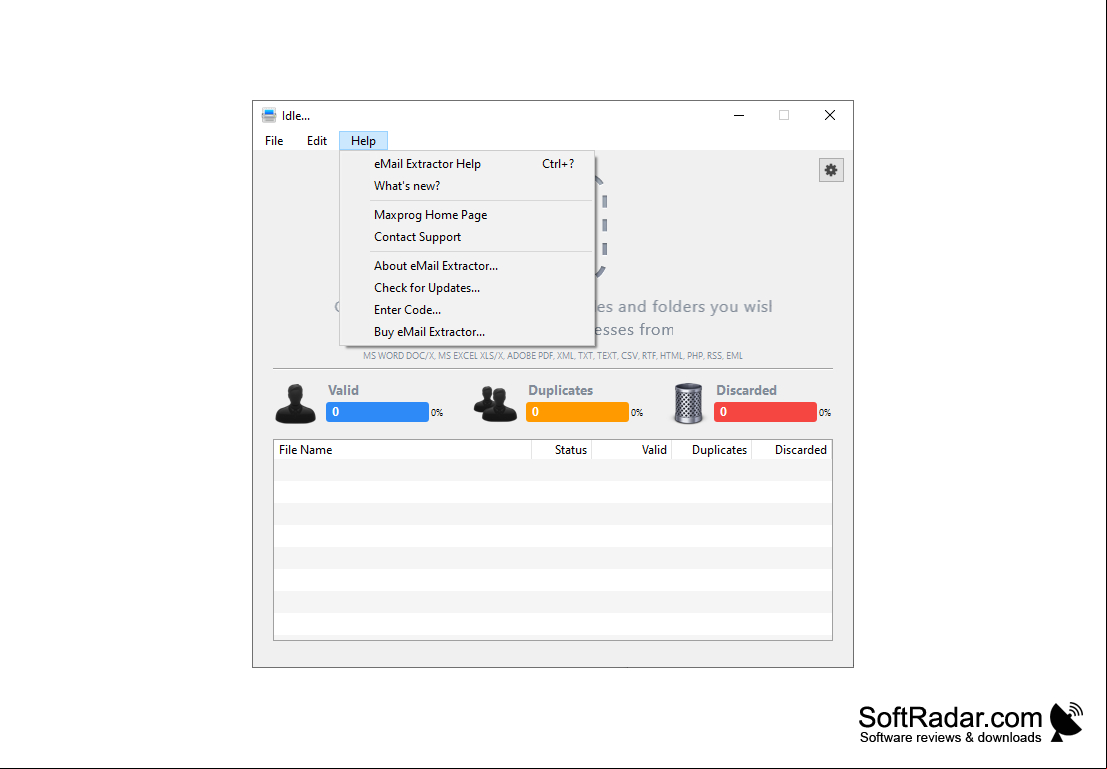This screenshot has width=1107, height=769.
Task: Click the Valid person silhouette icon
Action: pos(295,404)
